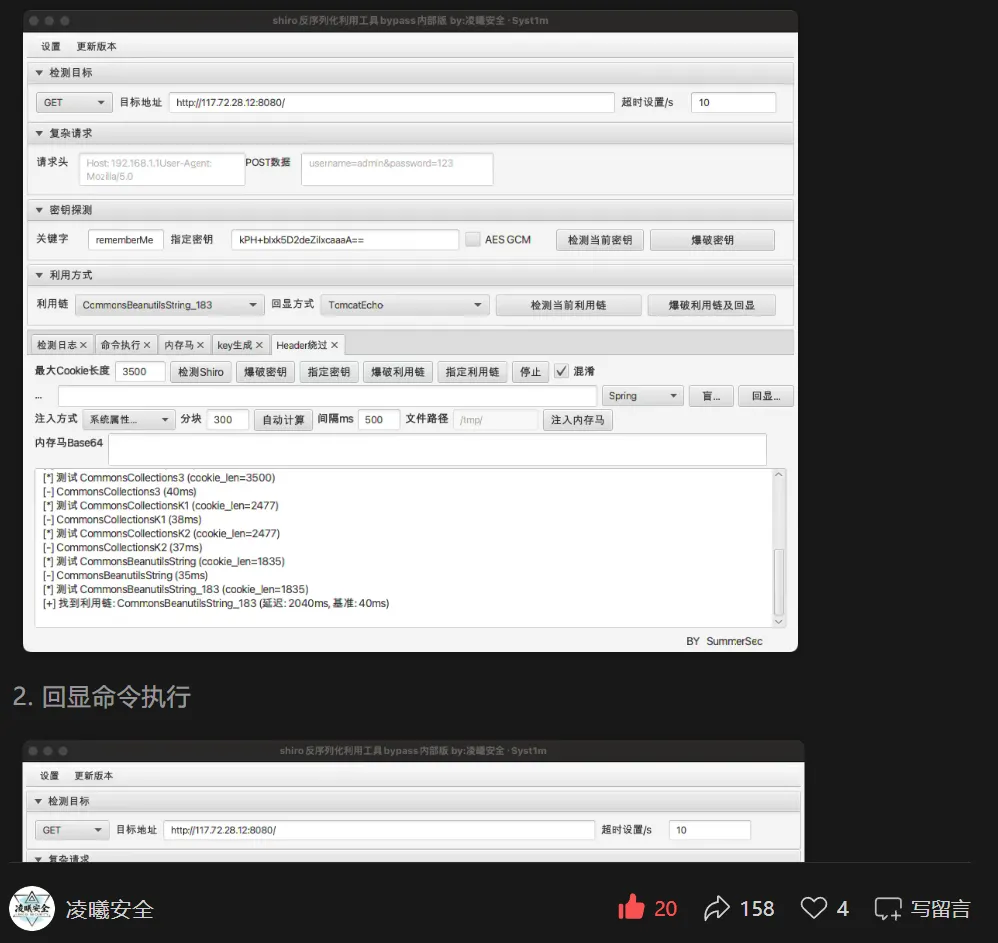Open the 回显方式 TomcatEcho dropdown
The width and height of the screenshot is (998, 943).
pyautogui.click(x=405, y=305)
